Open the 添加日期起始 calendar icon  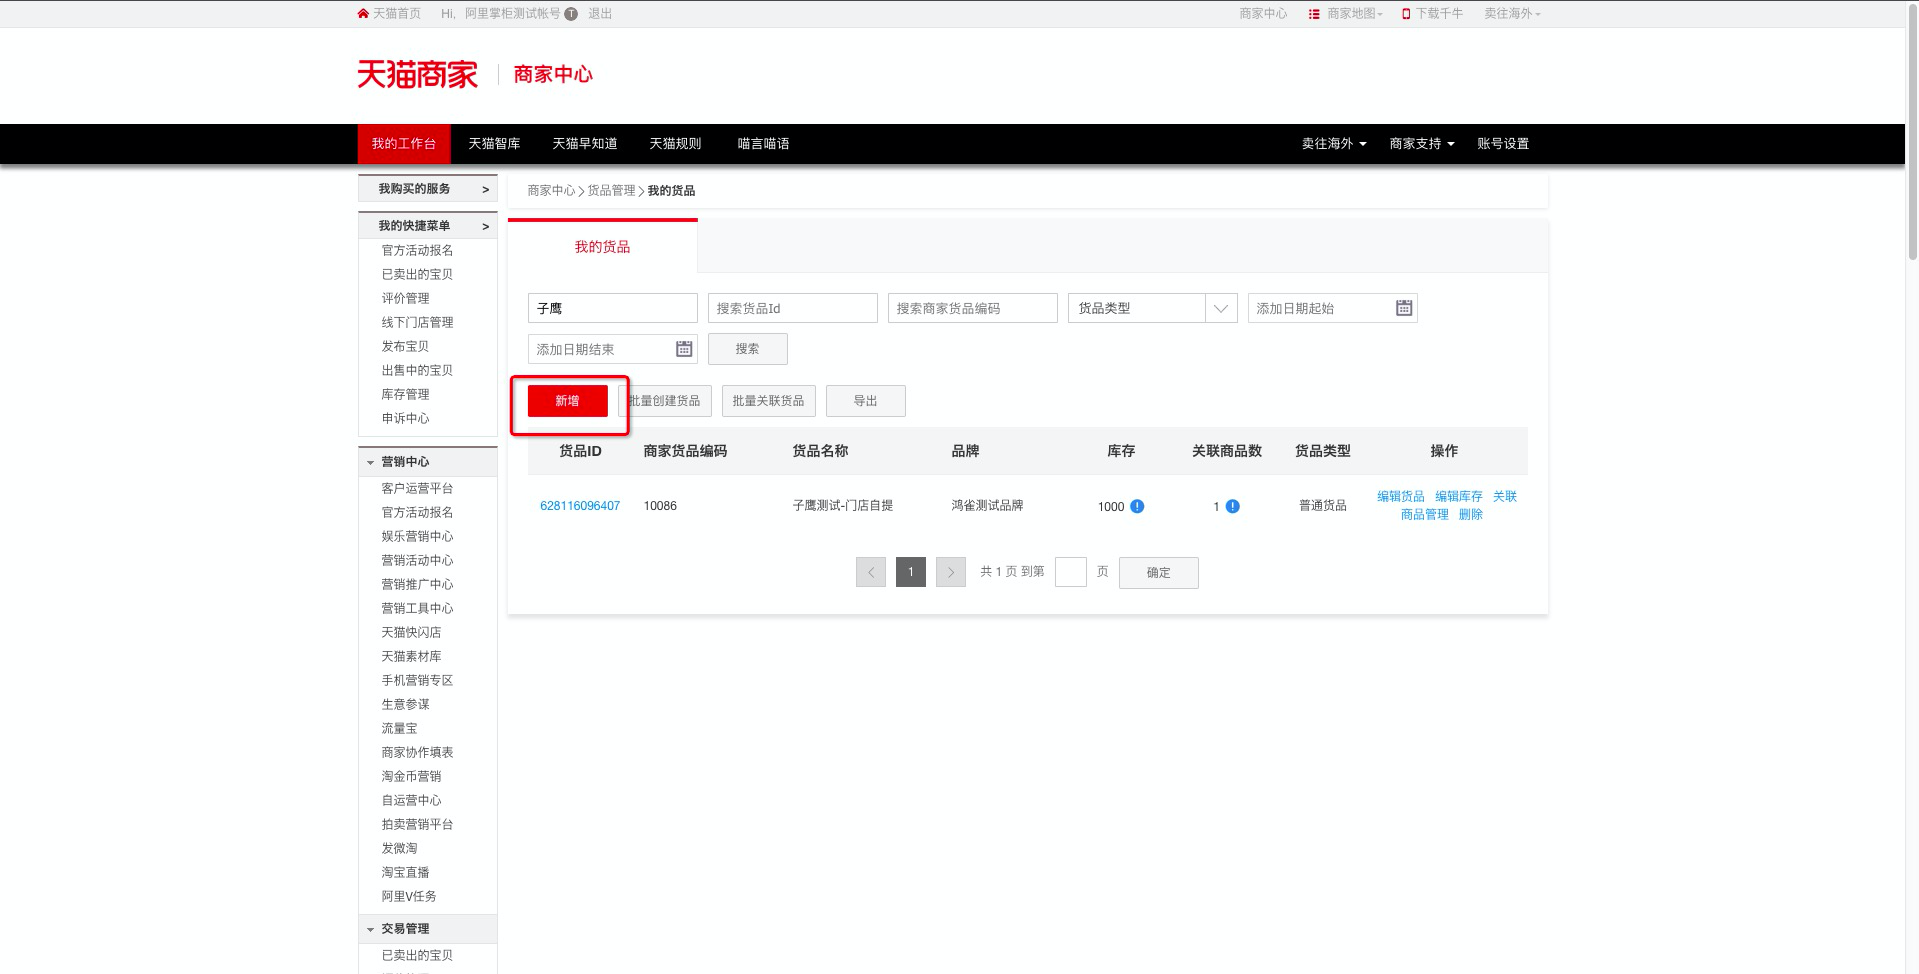(x=1404, y=308)
